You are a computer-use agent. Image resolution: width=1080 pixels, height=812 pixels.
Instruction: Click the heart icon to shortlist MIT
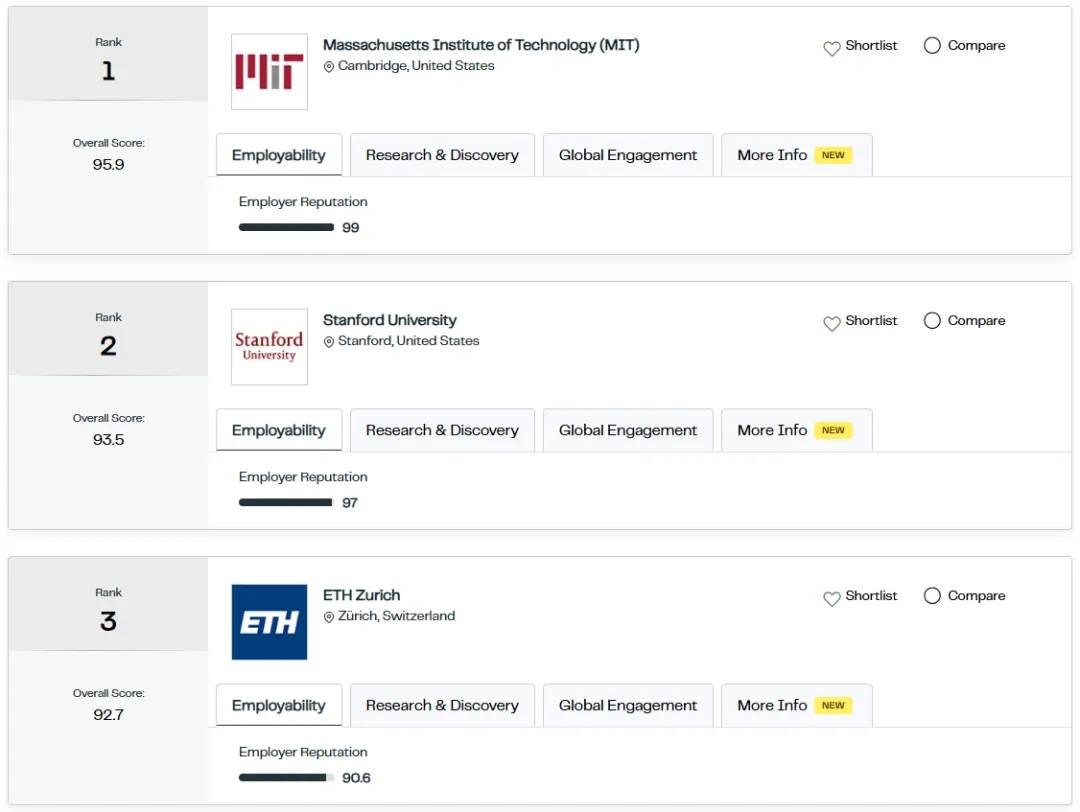tap(831, 48)
